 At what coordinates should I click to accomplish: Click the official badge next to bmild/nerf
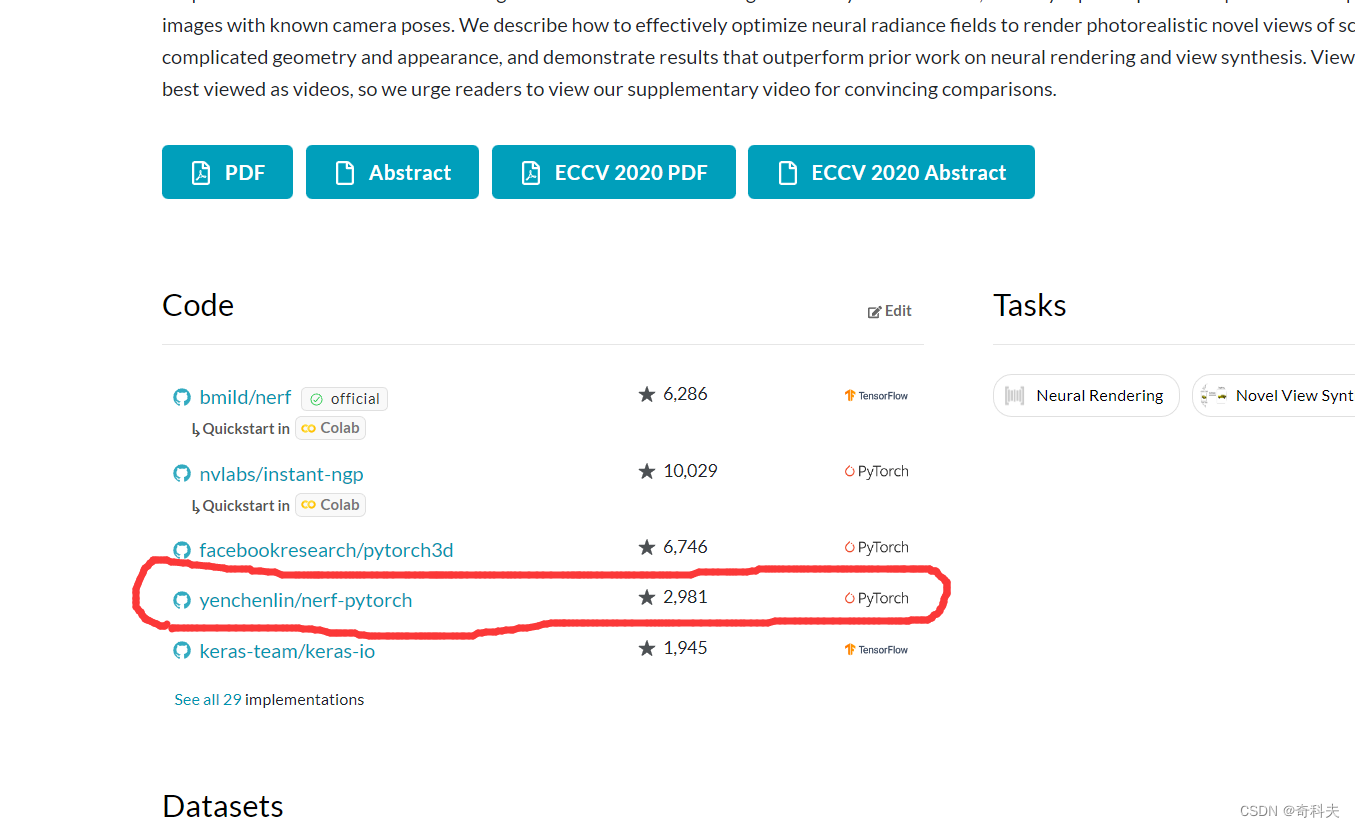(344, 399)
